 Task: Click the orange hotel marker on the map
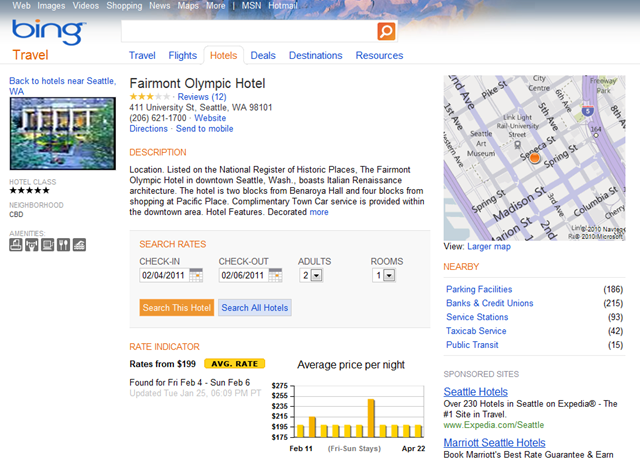coord(534,158)
